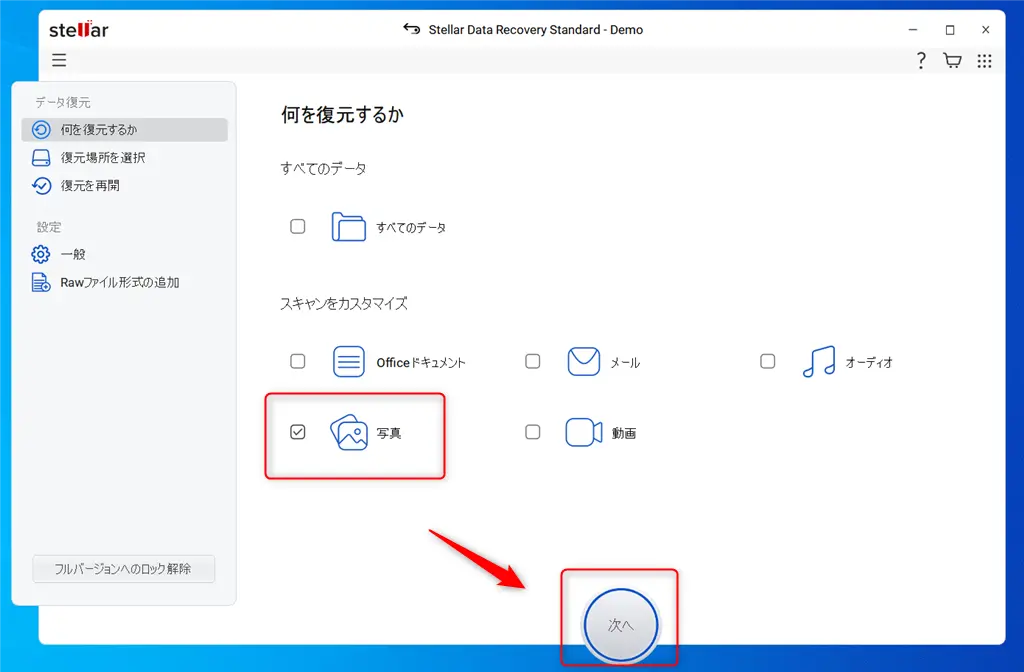1024x672 pixels.
Task: Click the back arrow next to the title
Action: click(x=412, y=30)
